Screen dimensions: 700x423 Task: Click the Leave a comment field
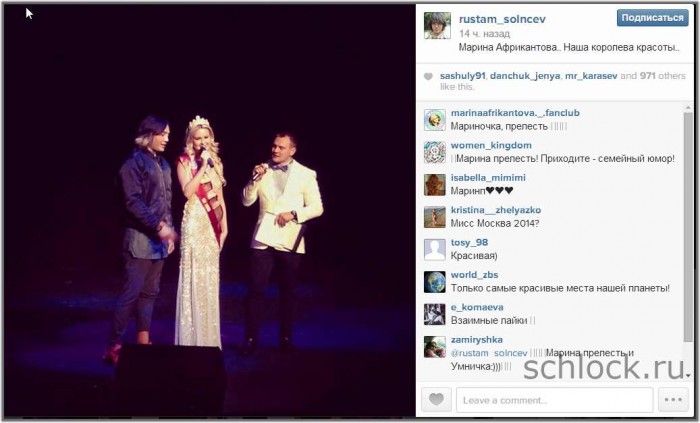[554, 400]
